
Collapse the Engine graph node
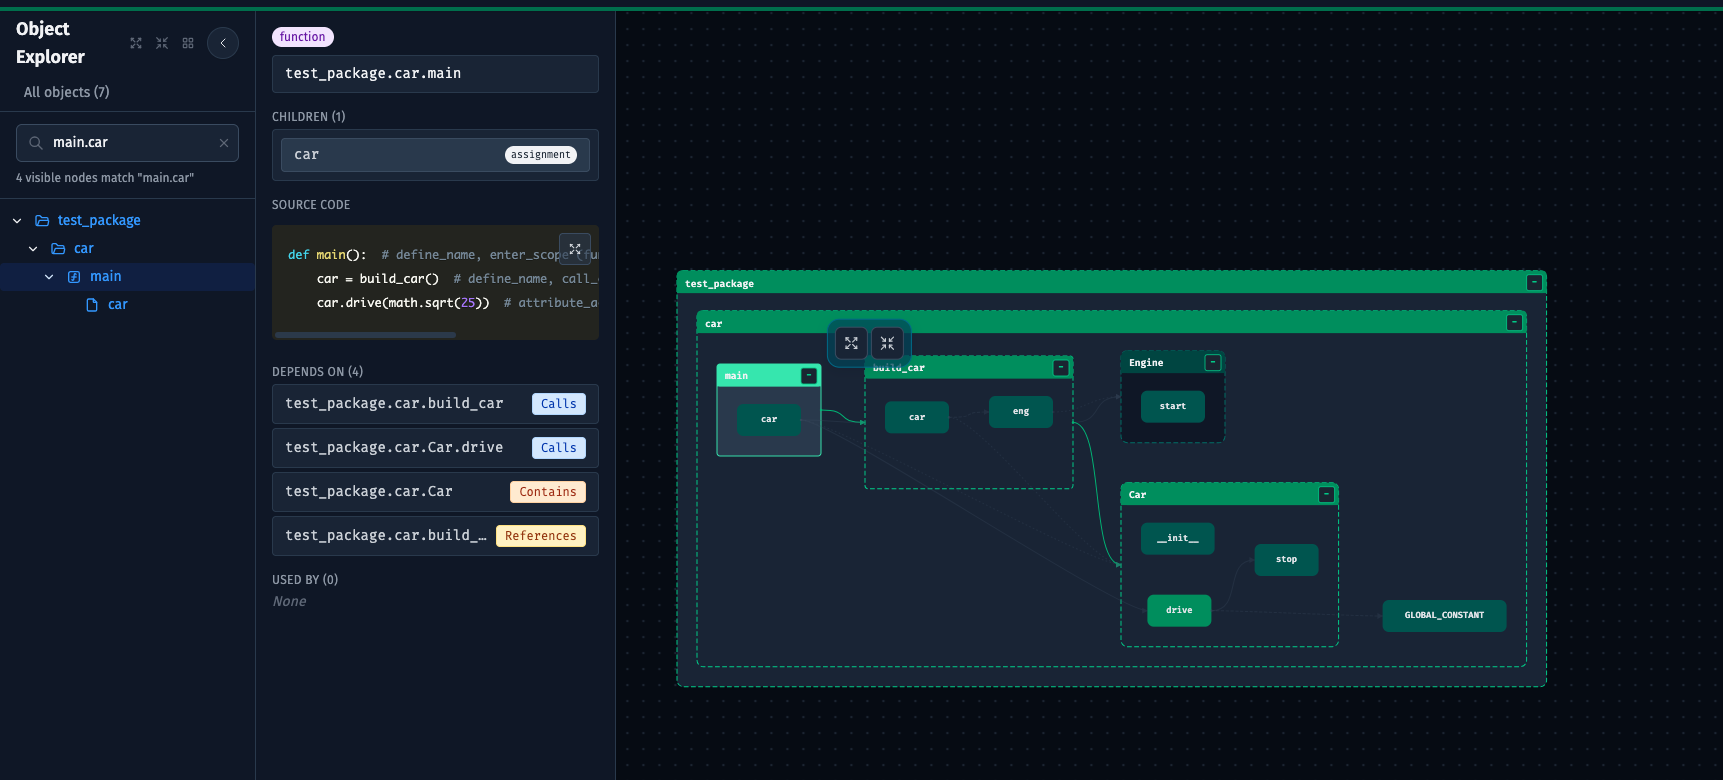tap(1213, 363)
